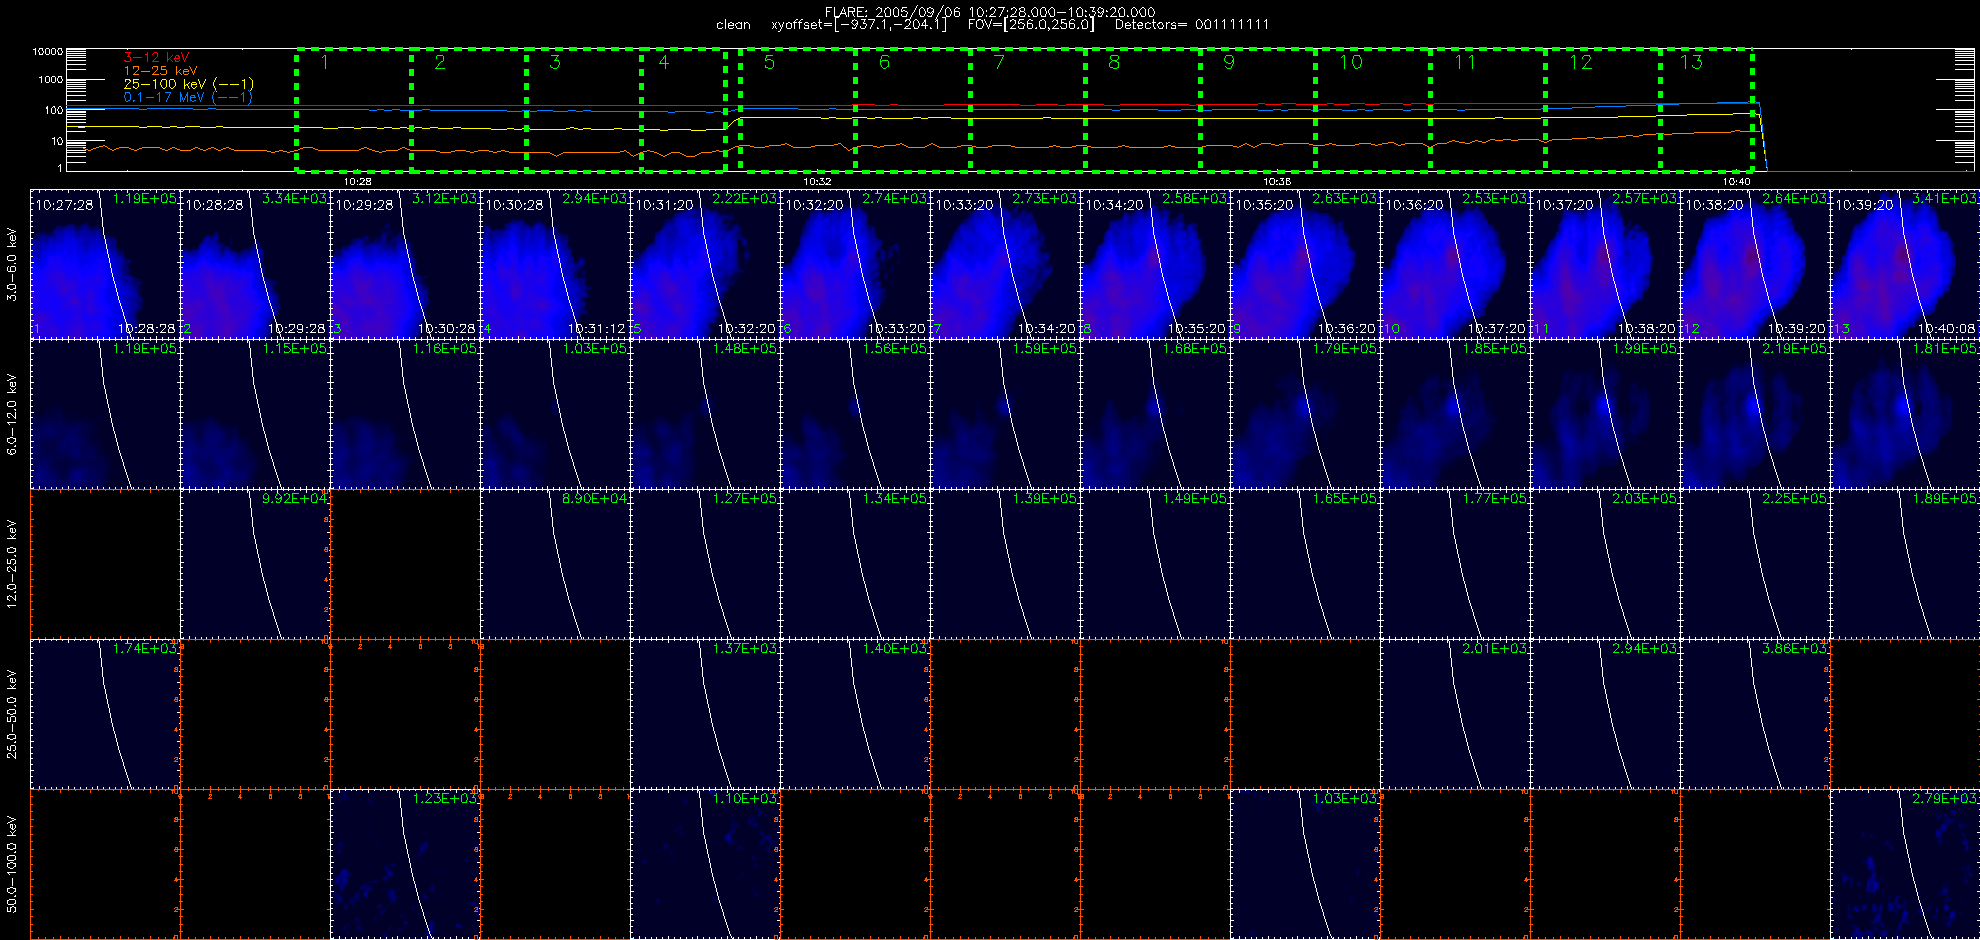
Task: Click the 3.0-6.0 keV row label
Action: [12, 264]
